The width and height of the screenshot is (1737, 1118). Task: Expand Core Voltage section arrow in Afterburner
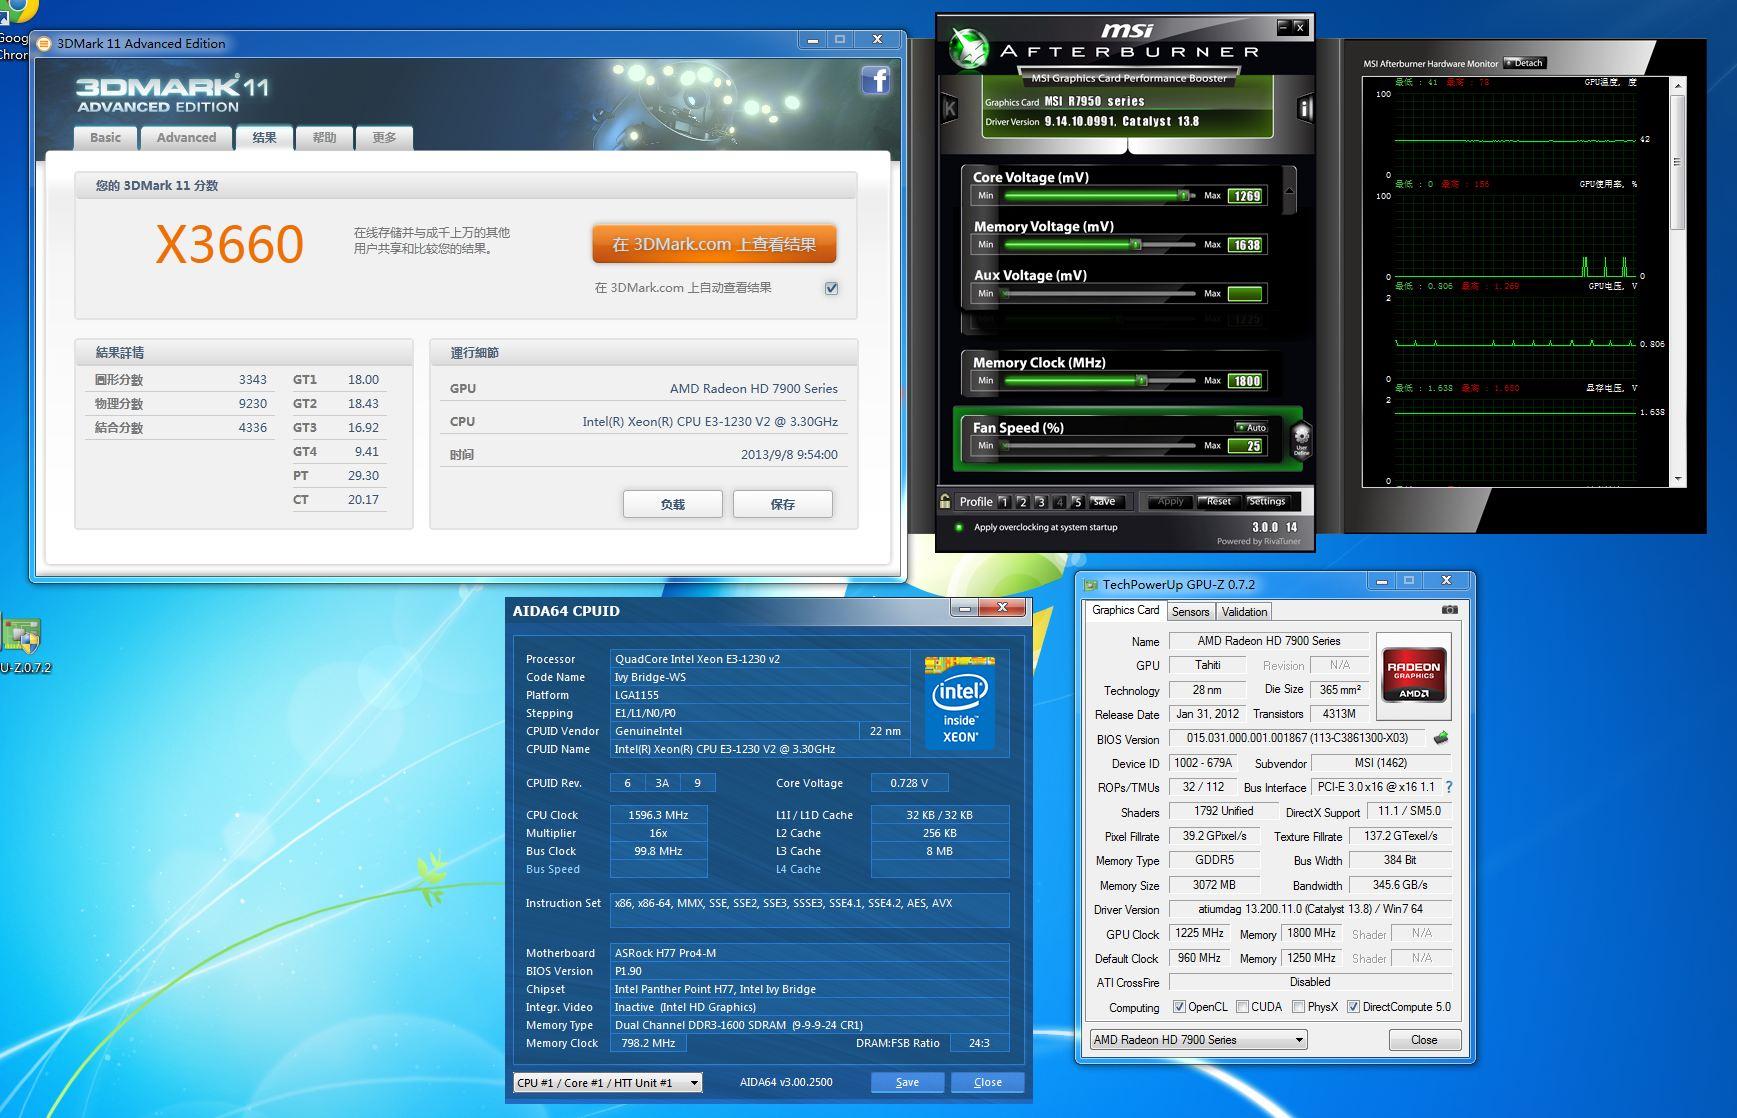[x=1289, y=189]
